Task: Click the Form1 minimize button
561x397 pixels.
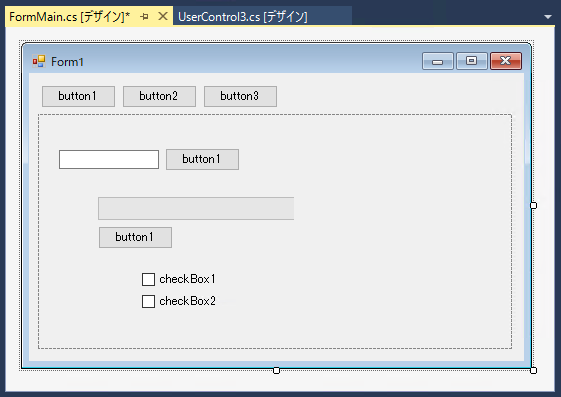Action: click(x=438, y=61)
